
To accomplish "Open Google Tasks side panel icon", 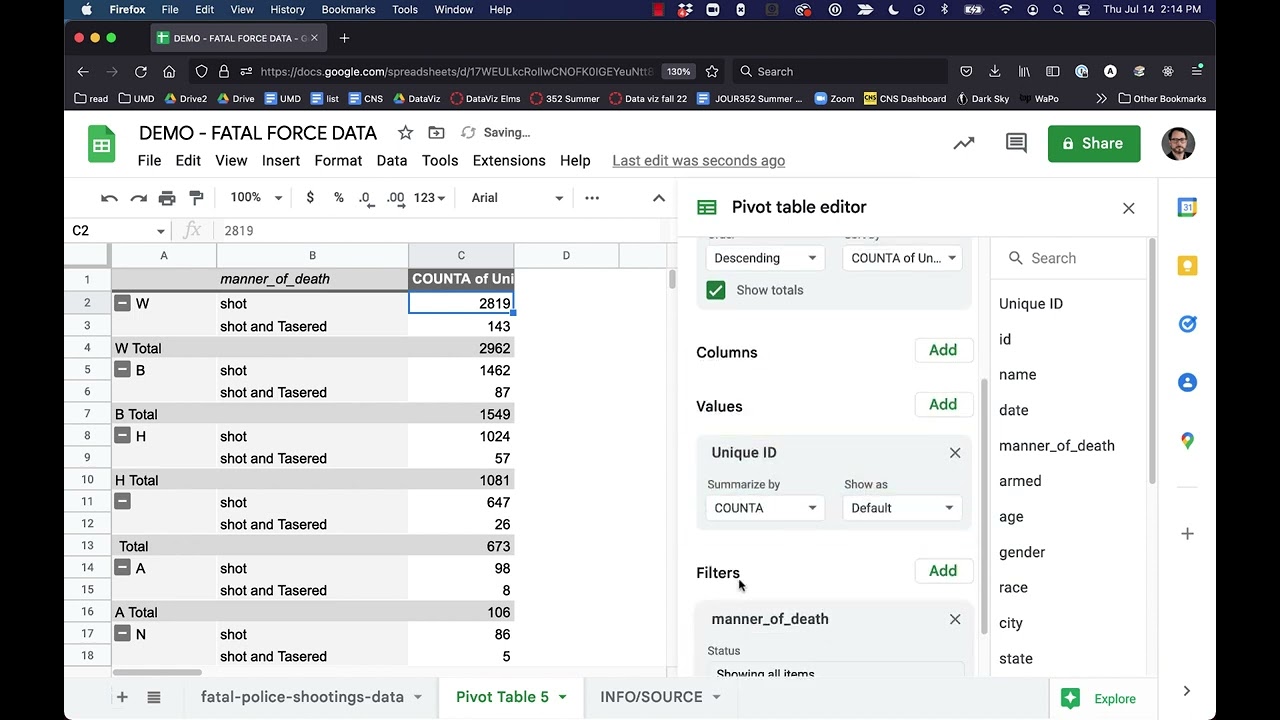I will coord(1187,324).
